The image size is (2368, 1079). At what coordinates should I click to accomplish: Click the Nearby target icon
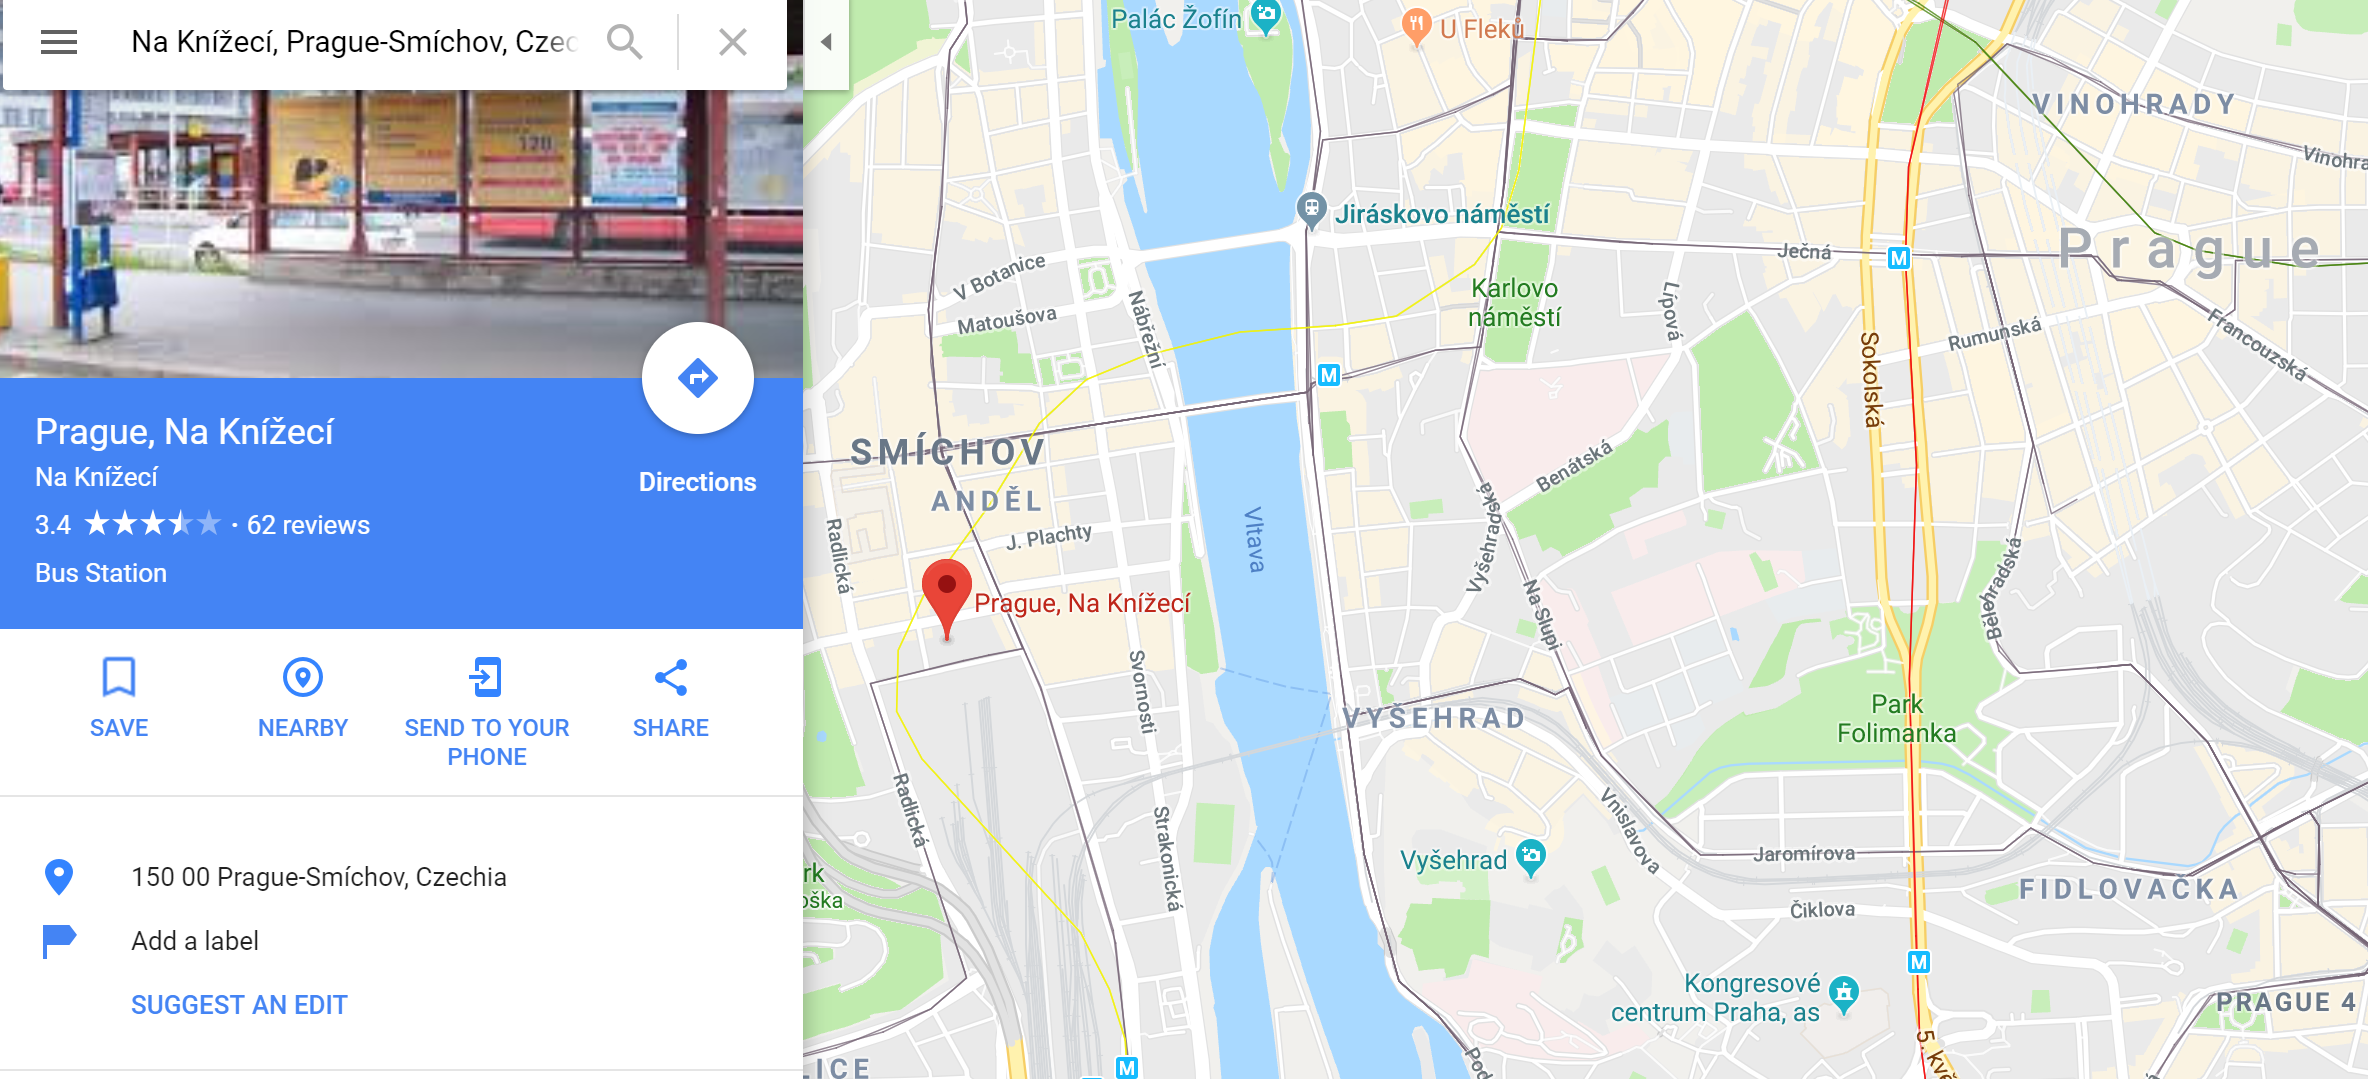[x=303, y=677]
